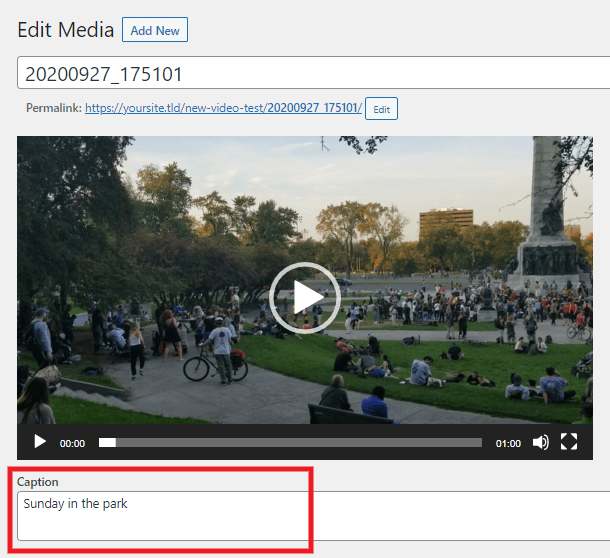This screenshot has height=558, width=610.
Task: Mute the video with speaker icon
Action: [x=540, y=442]
